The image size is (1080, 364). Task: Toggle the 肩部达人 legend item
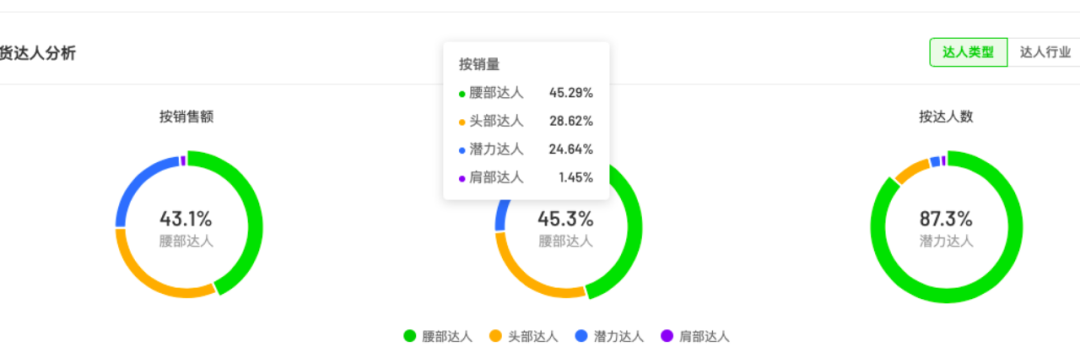(694, 336)
